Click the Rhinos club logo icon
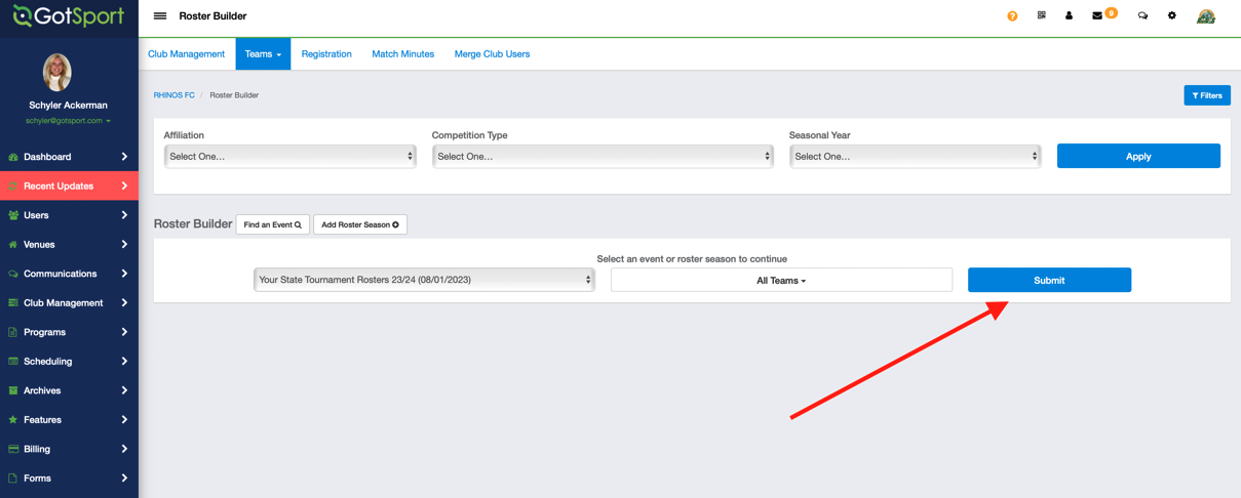This screenshot has width=1241, height=498. 1206,16
